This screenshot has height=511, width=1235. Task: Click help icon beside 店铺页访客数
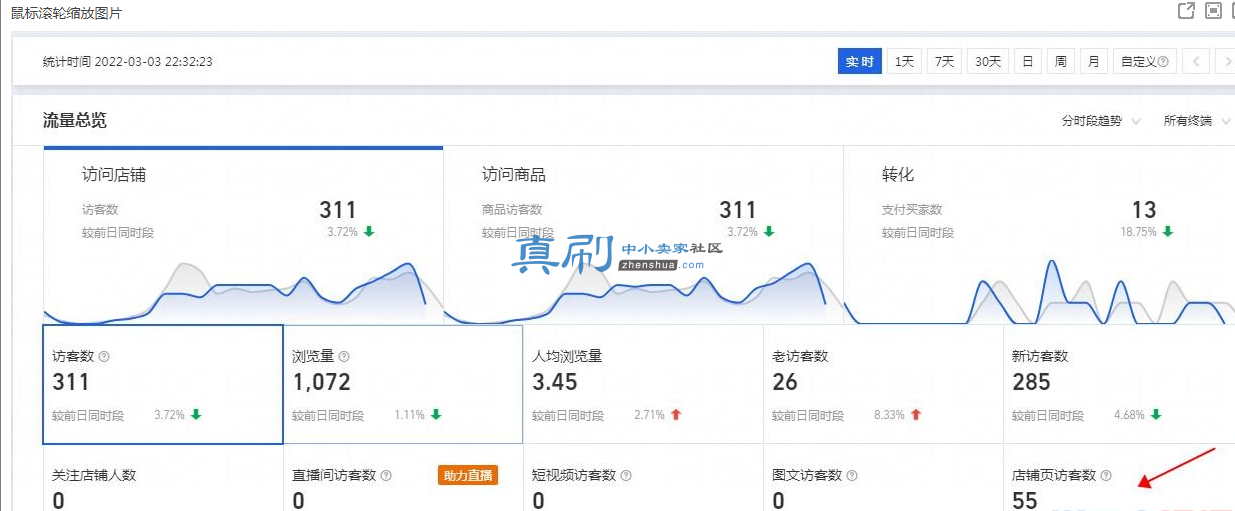[x=1106, y=476]
